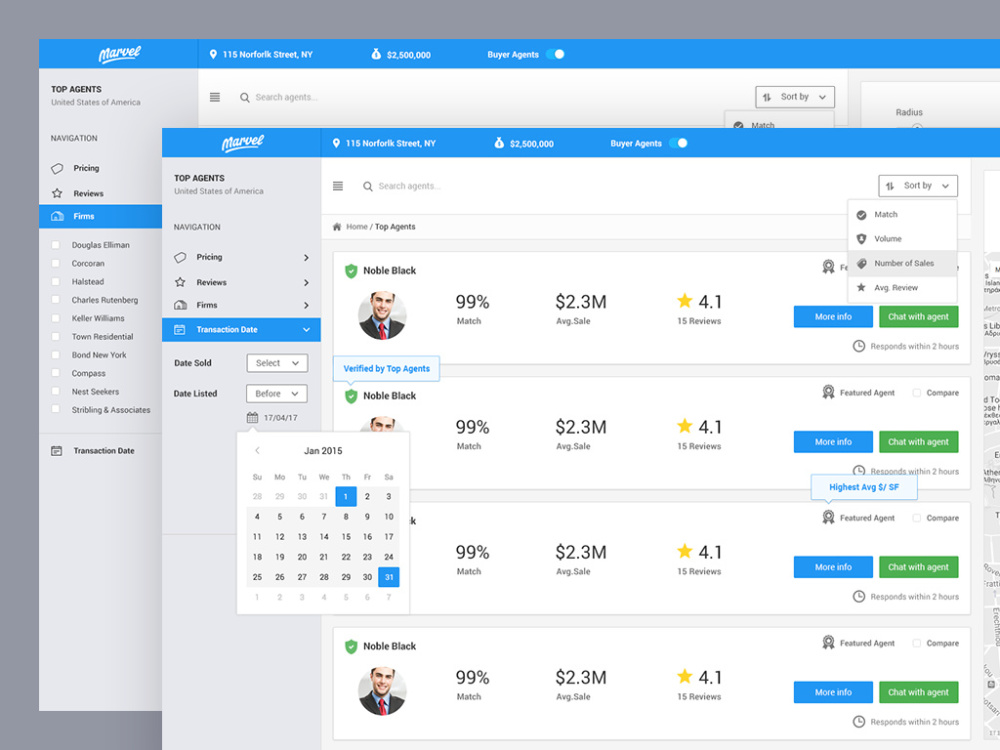
Task: Open Sort by dropdown in back window
Action: pyautogui.click(x=795, y=97)
